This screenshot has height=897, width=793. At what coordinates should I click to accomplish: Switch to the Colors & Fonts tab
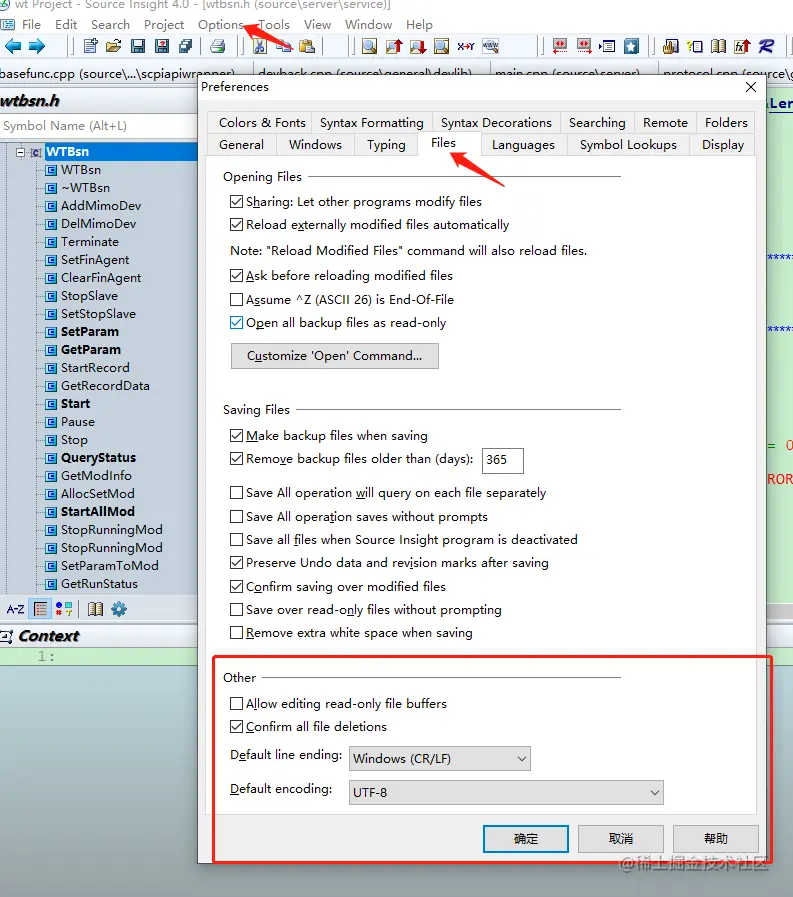point(262,122)
